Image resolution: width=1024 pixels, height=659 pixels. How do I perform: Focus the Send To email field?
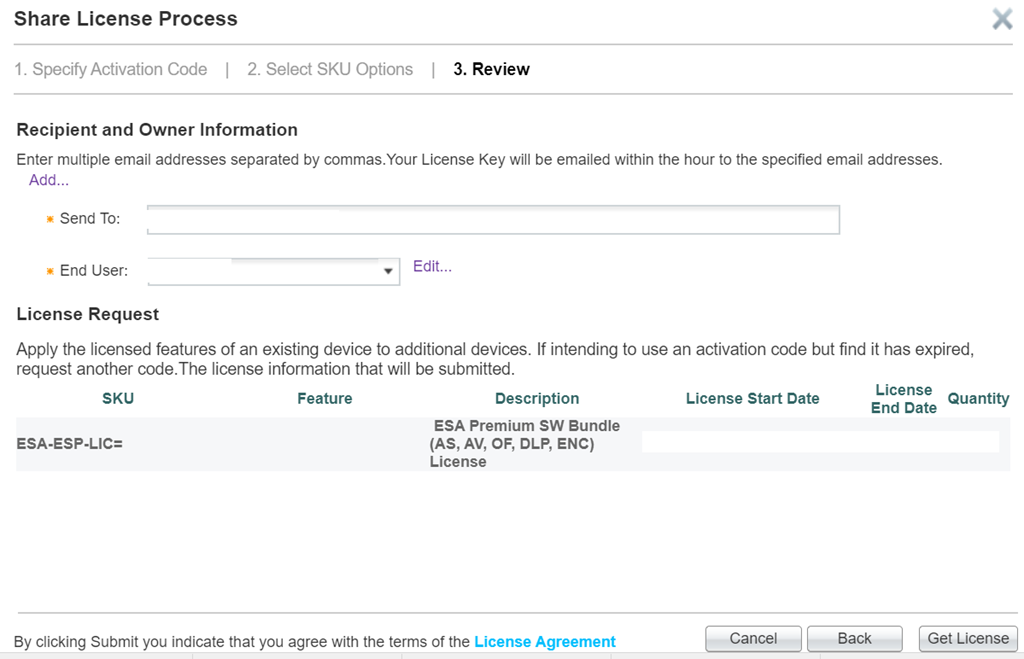pyautogui.click(x=493, y=219)
